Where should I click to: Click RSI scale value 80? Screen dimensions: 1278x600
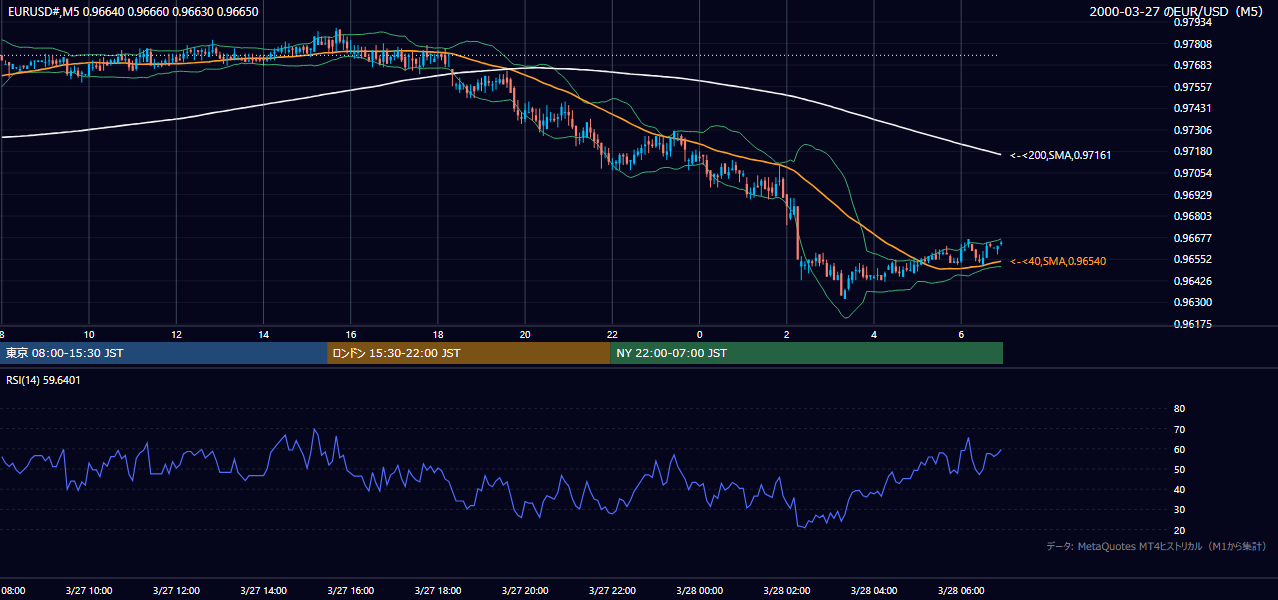[1179, 409]
